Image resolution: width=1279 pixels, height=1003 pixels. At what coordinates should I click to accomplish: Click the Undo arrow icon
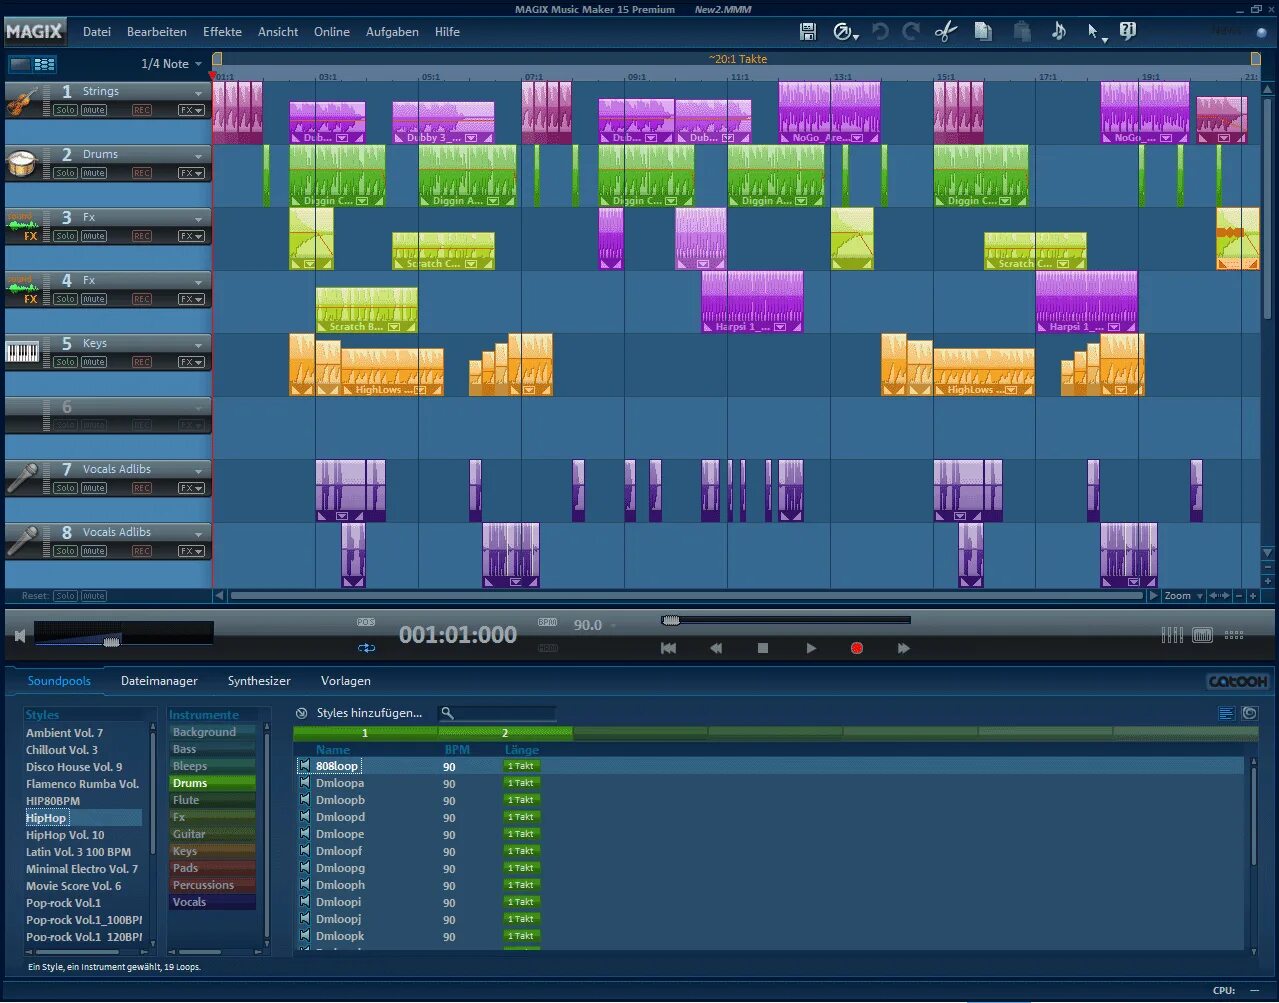click(880, 32)
